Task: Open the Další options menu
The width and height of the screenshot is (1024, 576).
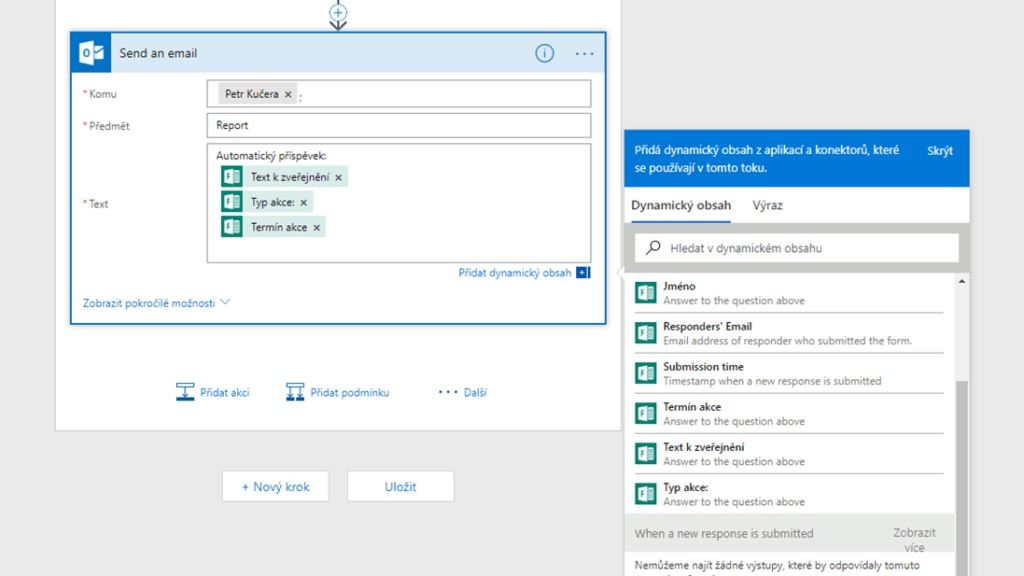Action: click(462, 392)
